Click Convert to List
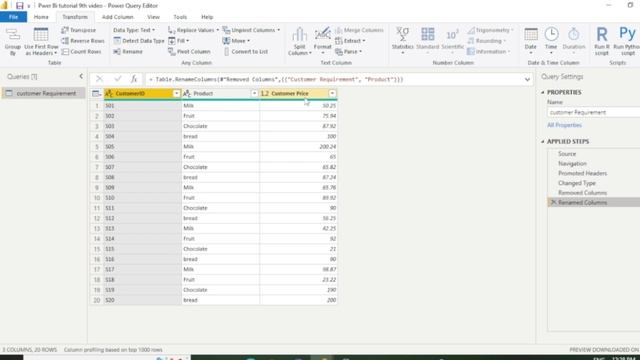640x360 pixels. tap(246, 52)
